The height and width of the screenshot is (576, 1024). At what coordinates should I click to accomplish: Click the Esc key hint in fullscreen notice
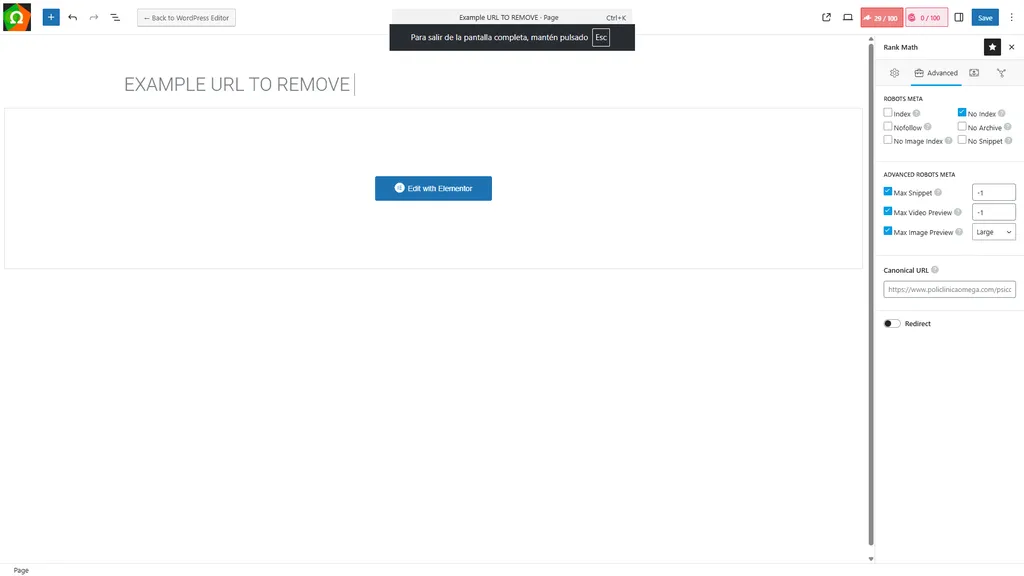(x=601, y=37)
